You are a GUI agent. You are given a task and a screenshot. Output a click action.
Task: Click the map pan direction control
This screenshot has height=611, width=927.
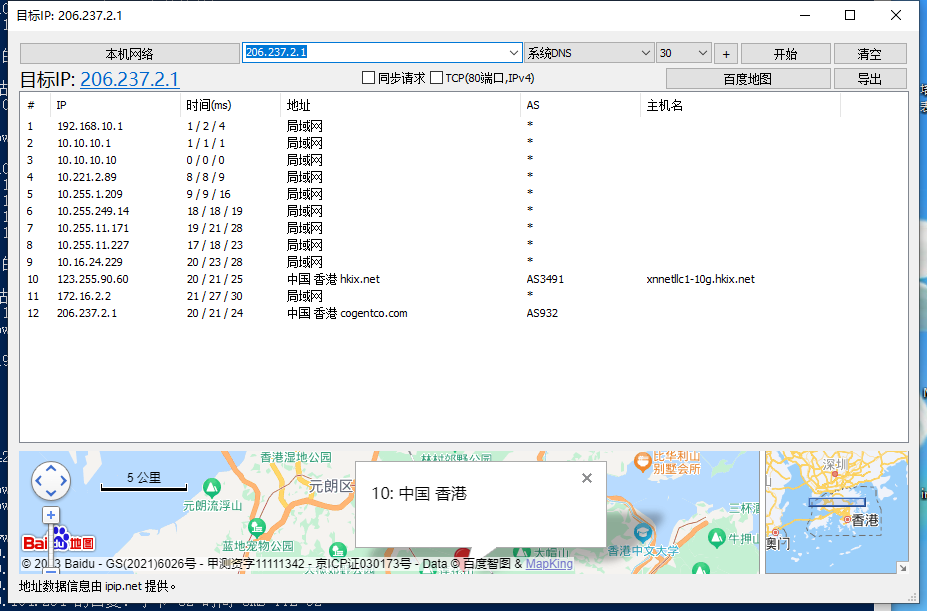[x=51, y=481]
